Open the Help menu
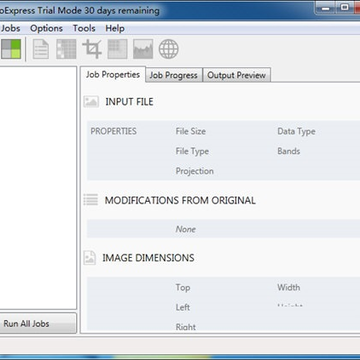 pos(115,29)
